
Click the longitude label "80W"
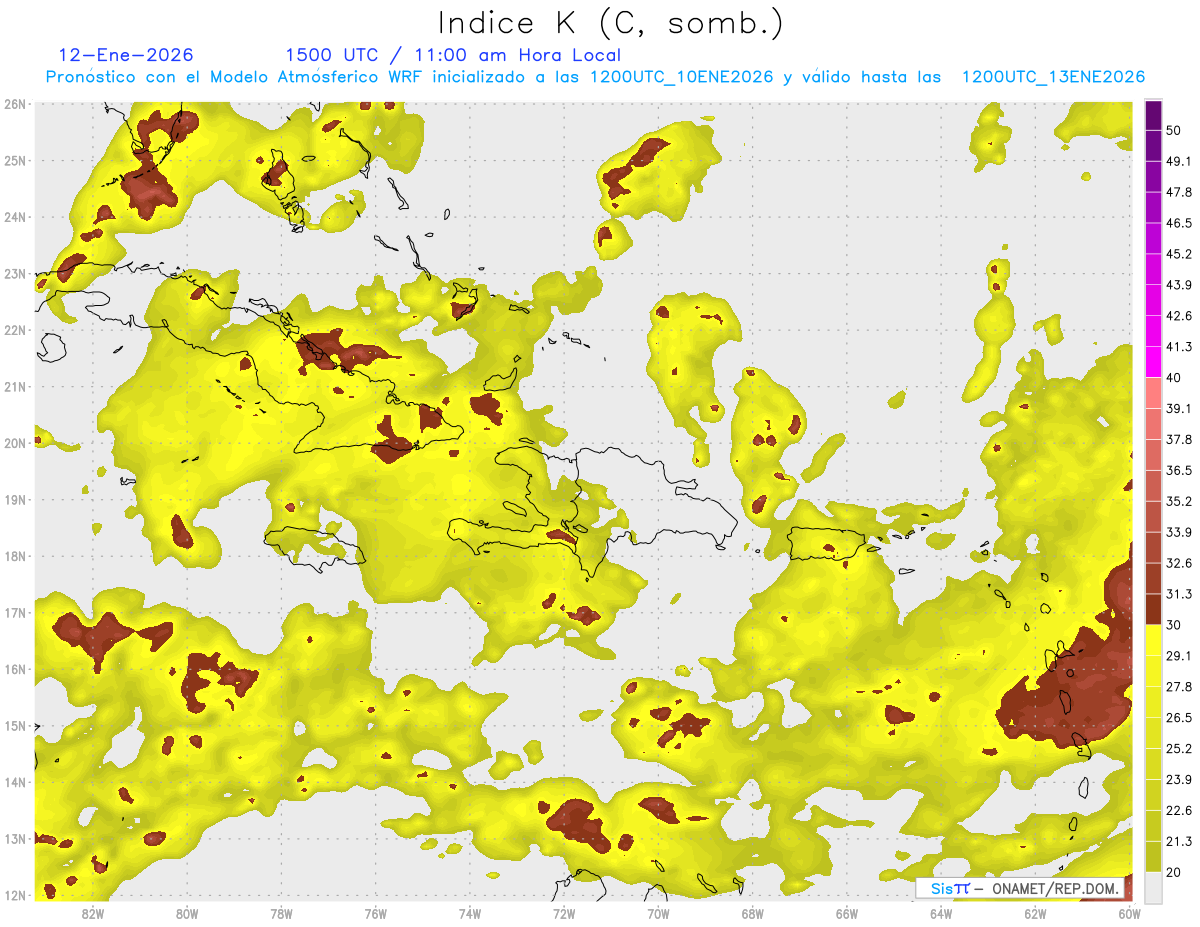coord(187,913)
